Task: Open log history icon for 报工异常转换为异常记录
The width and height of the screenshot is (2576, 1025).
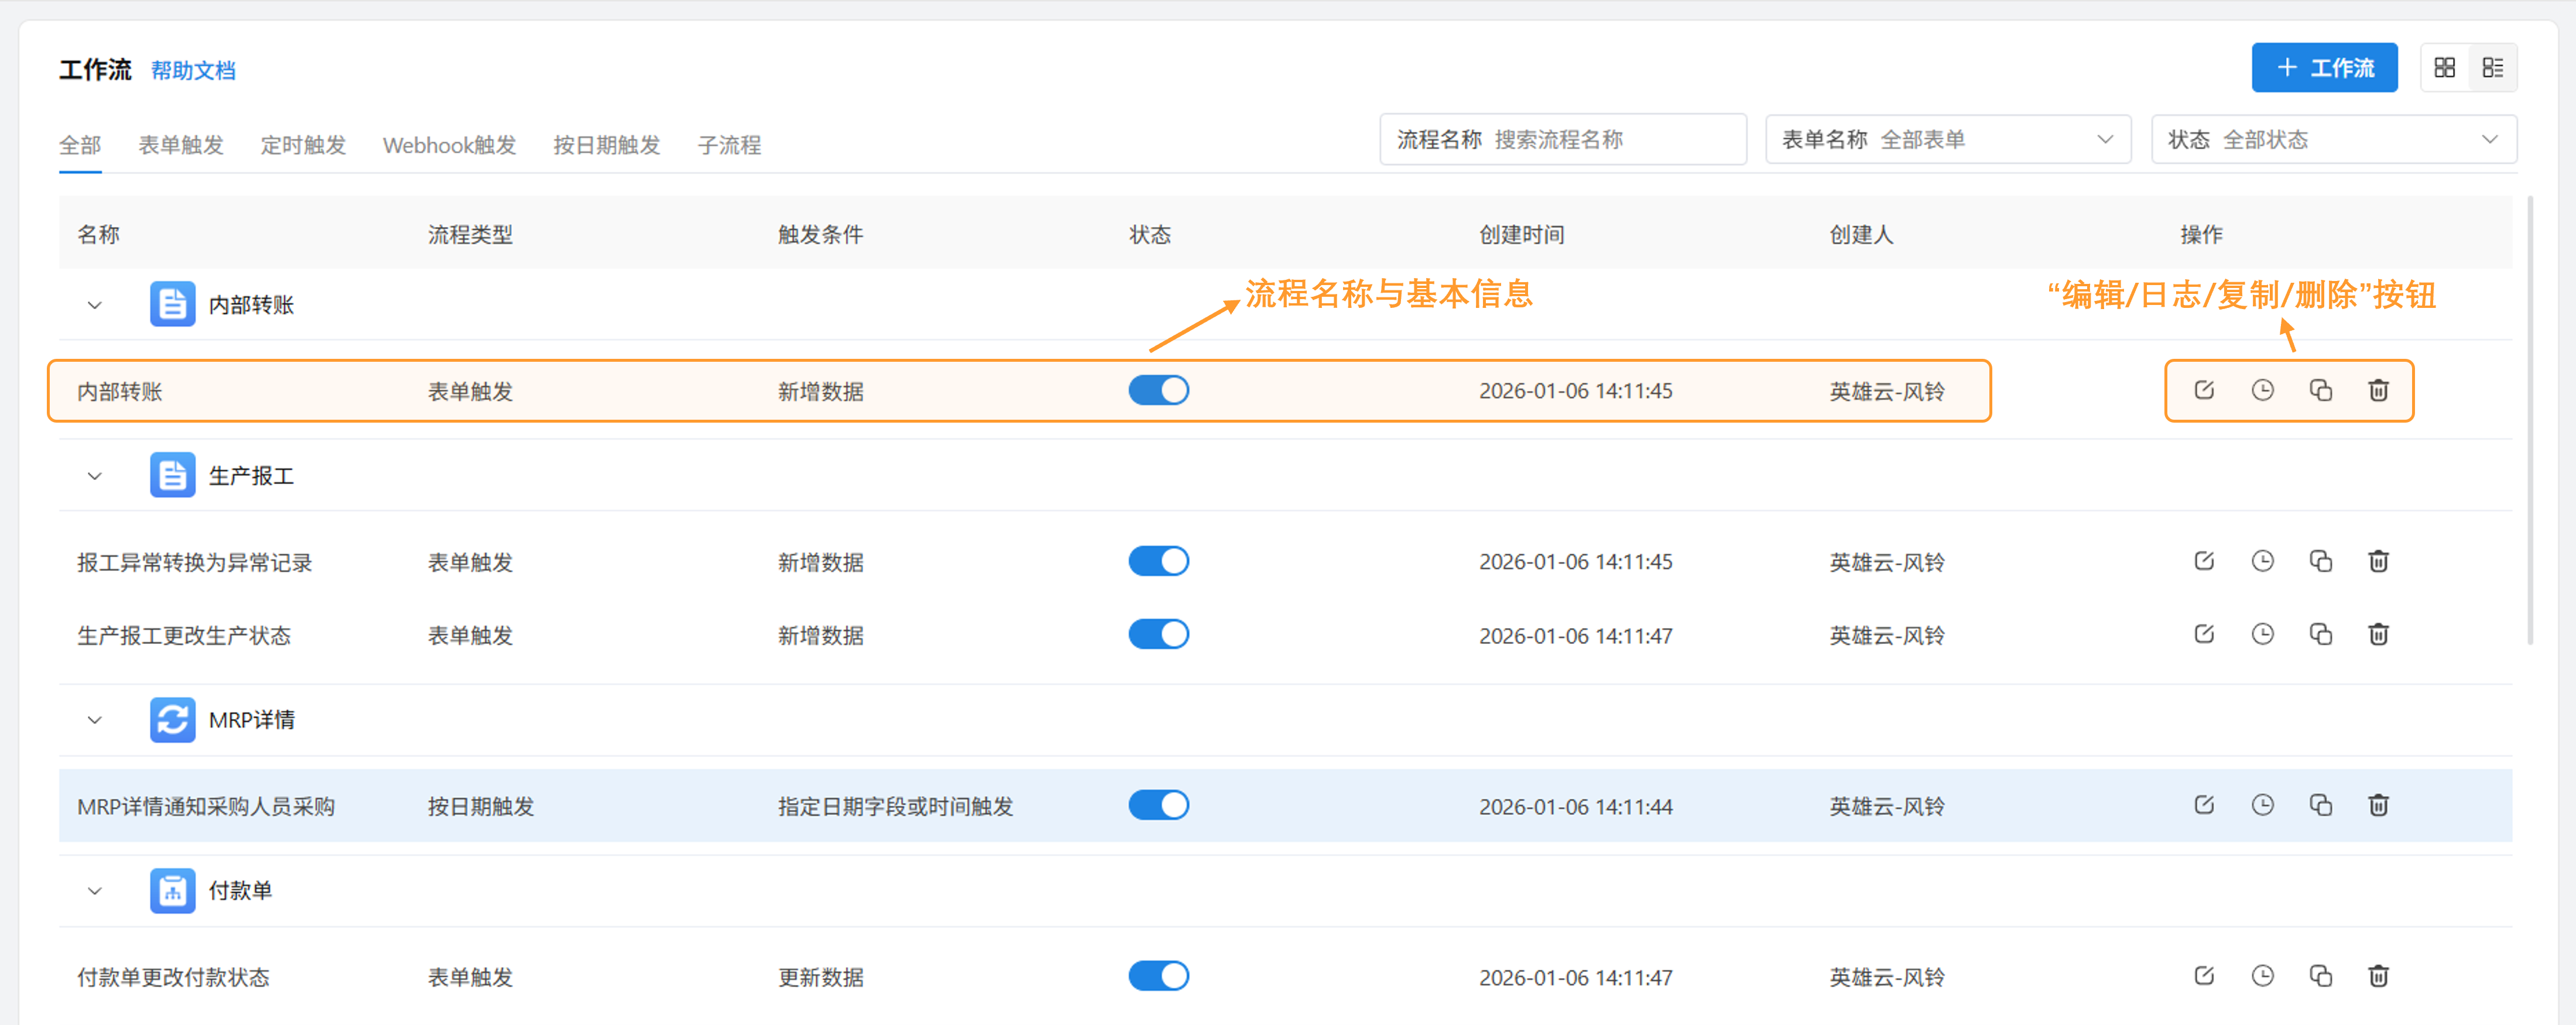Action: [x=2262, y=561]
